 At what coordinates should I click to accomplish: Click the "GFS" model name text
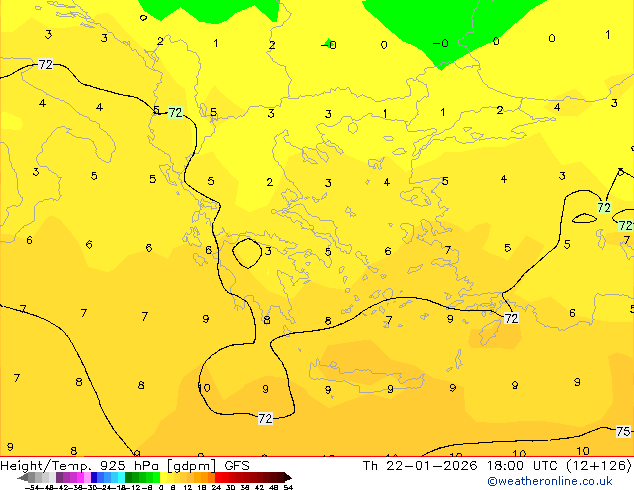point(237,466)
